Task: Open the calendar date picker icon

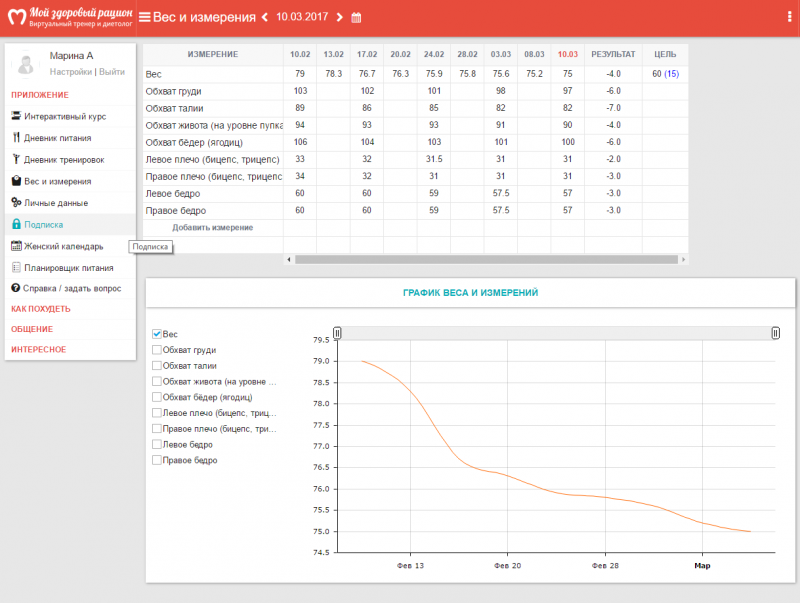Action: pos(356,17)
